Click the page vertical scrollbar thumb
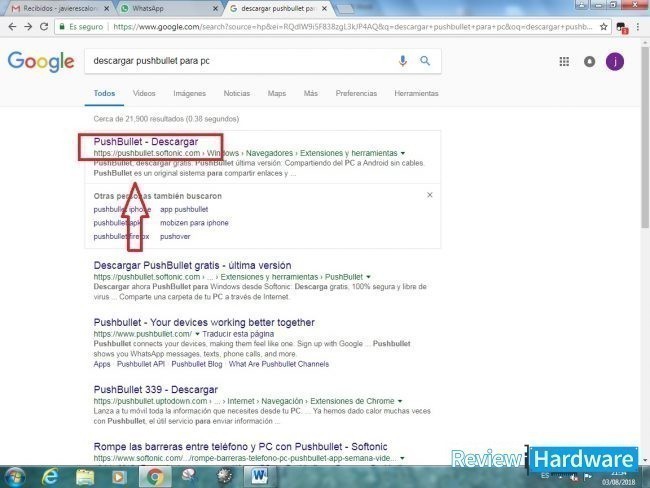The height and width of the screenshot is (488, 650). click(x=645, y=137)
